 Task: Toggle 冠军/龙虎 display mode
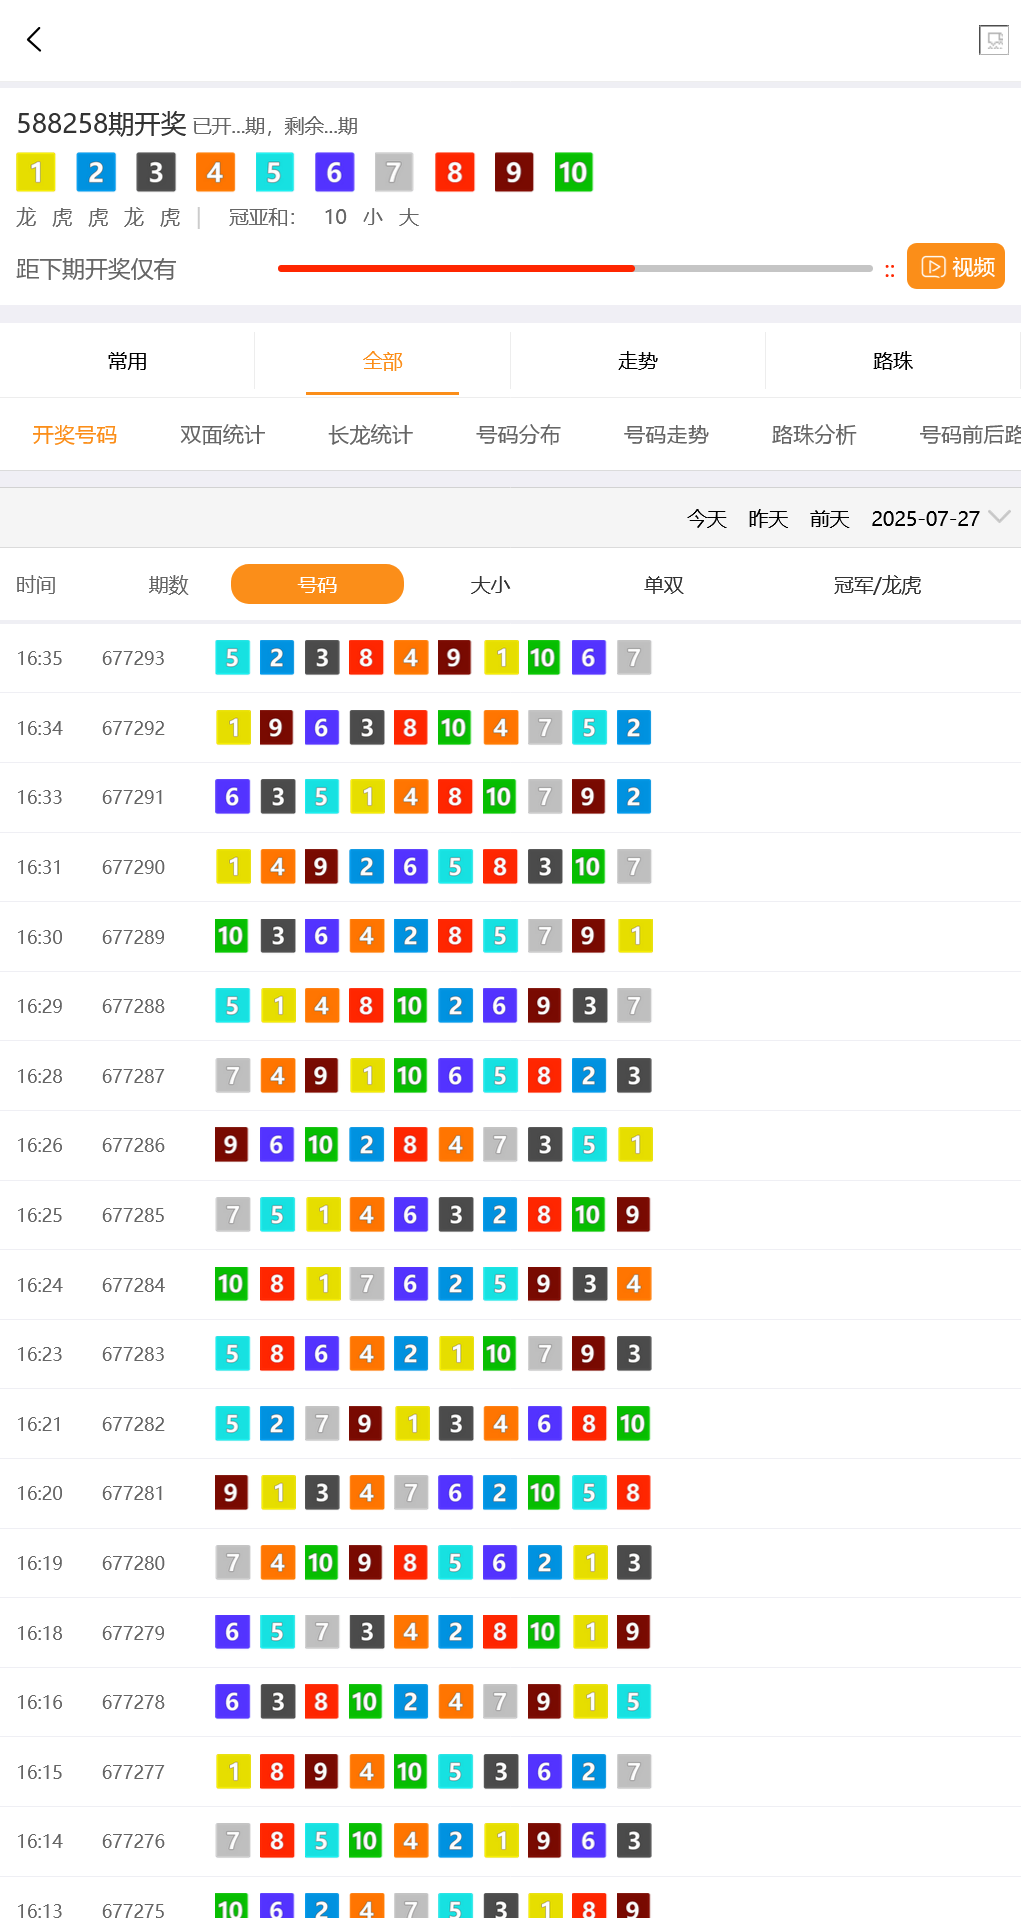coord(877,585)
